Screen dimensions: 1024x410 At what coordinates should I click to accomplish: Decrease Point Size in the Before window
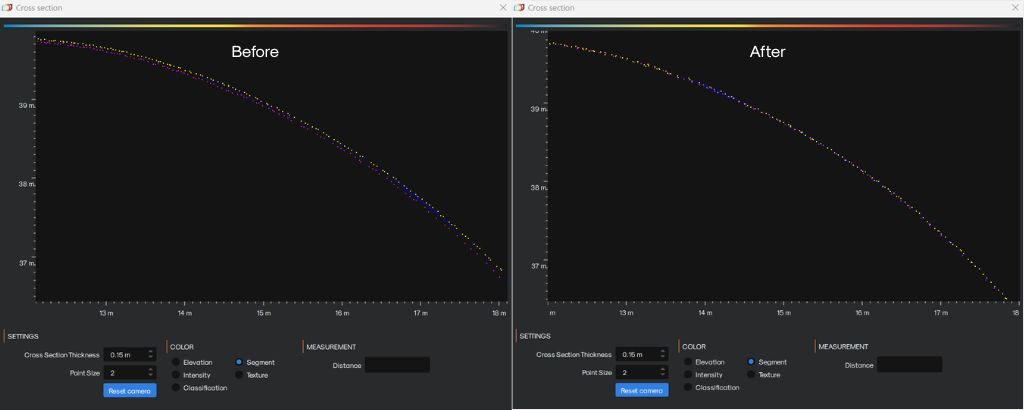click(151, 376)
